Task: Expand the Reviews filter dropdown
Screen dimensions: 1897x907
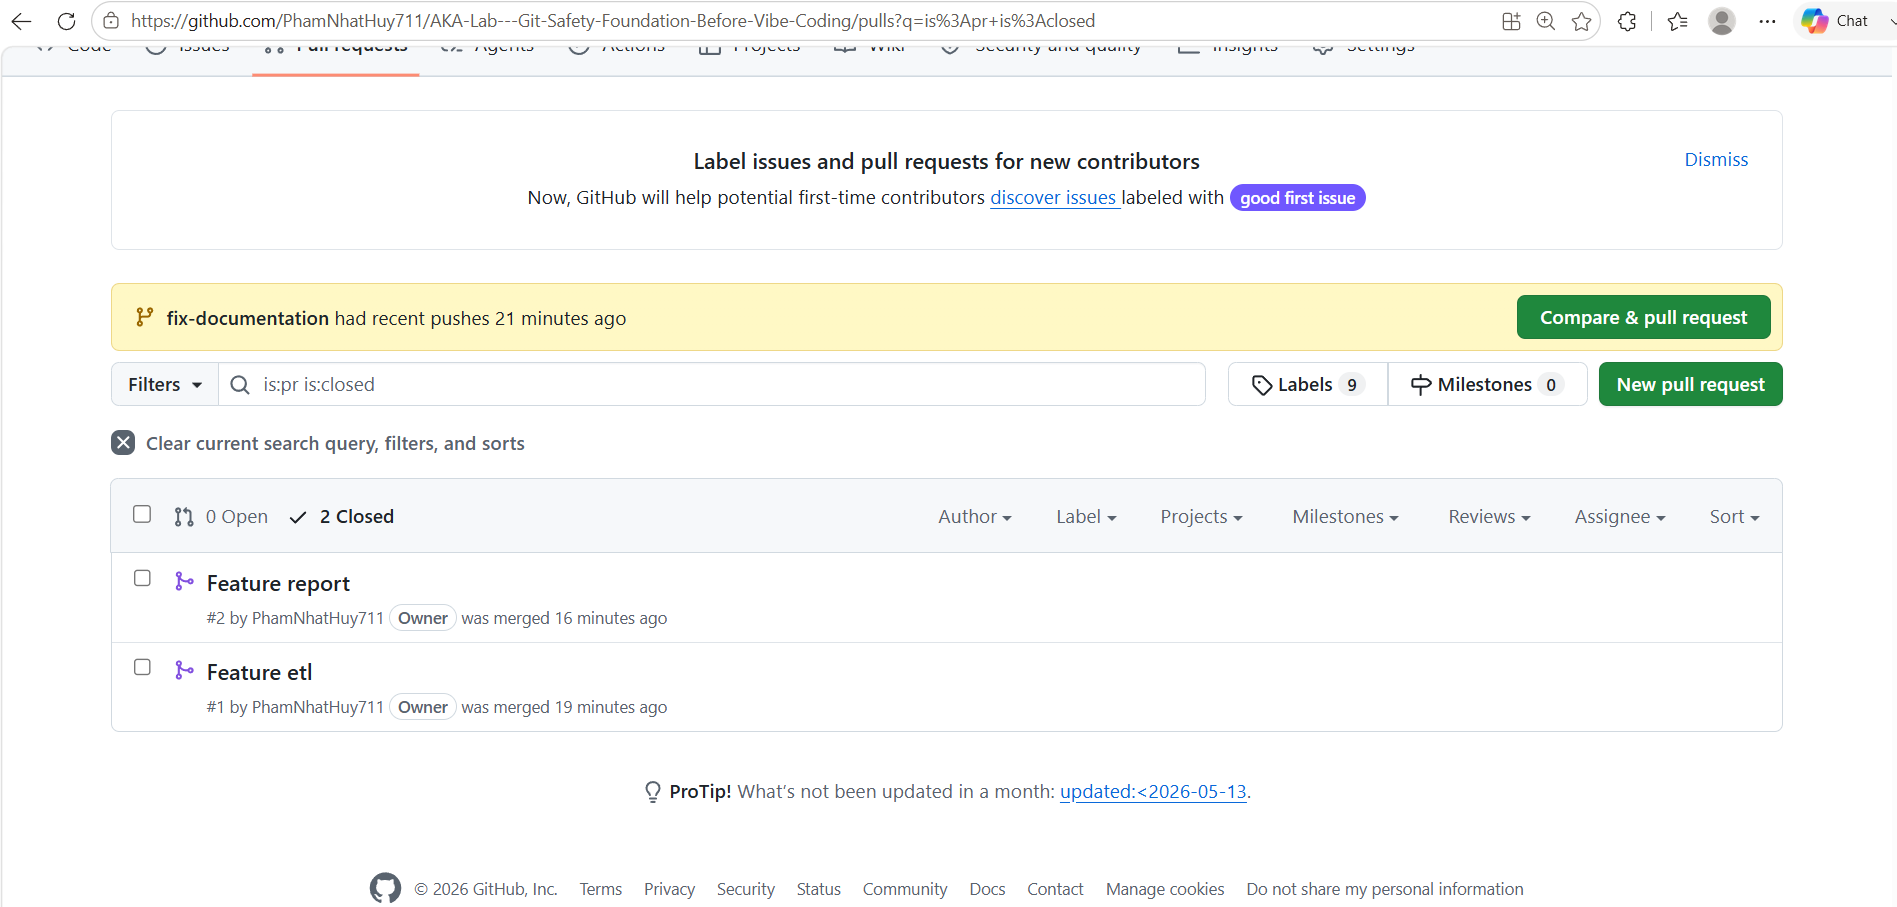Action: tap(1489, 517)
